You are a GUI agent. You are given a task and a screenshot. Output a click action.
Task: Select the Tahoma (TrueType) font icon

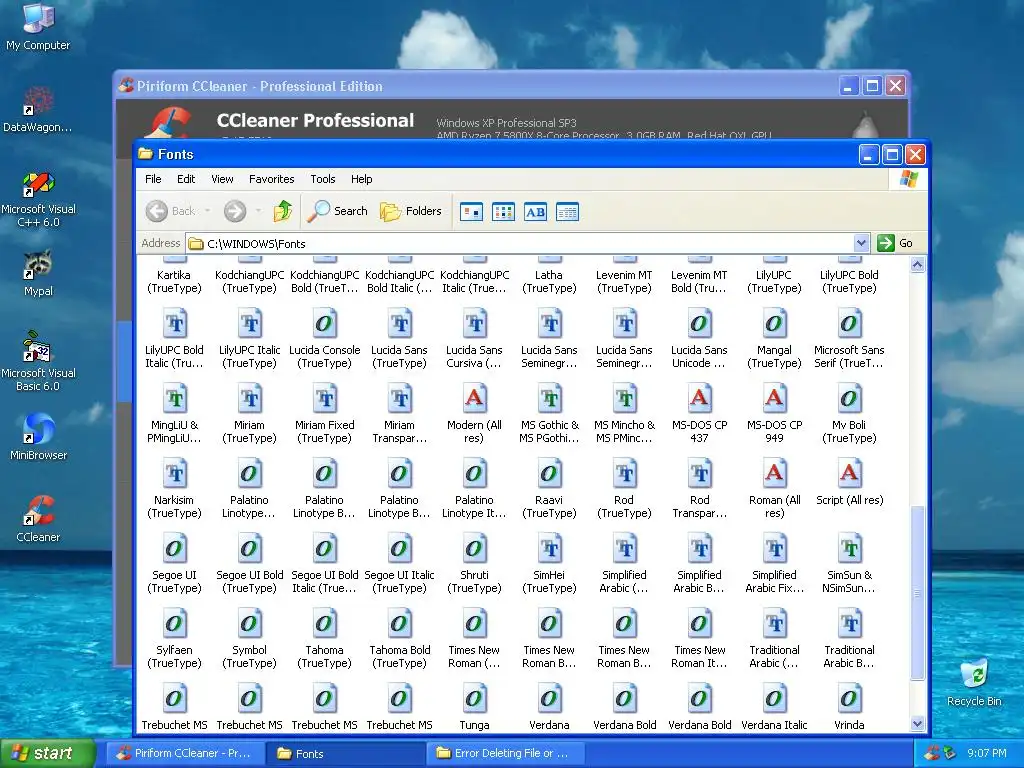coord(325,639)
